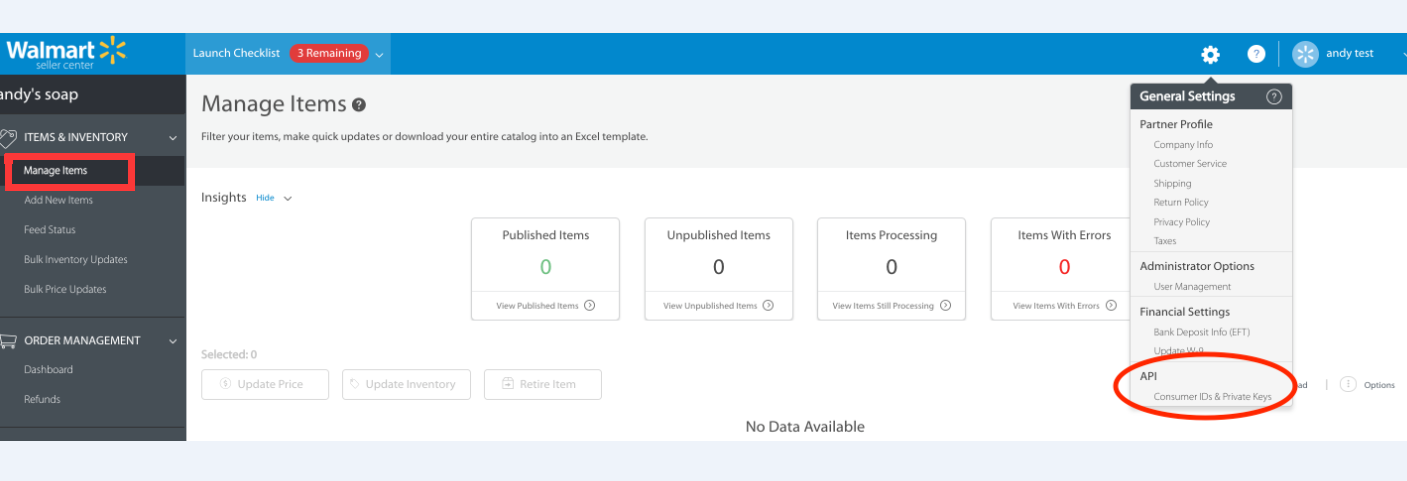Click View Unpublished Items link
1407x481 pixels.
[710, 306]
